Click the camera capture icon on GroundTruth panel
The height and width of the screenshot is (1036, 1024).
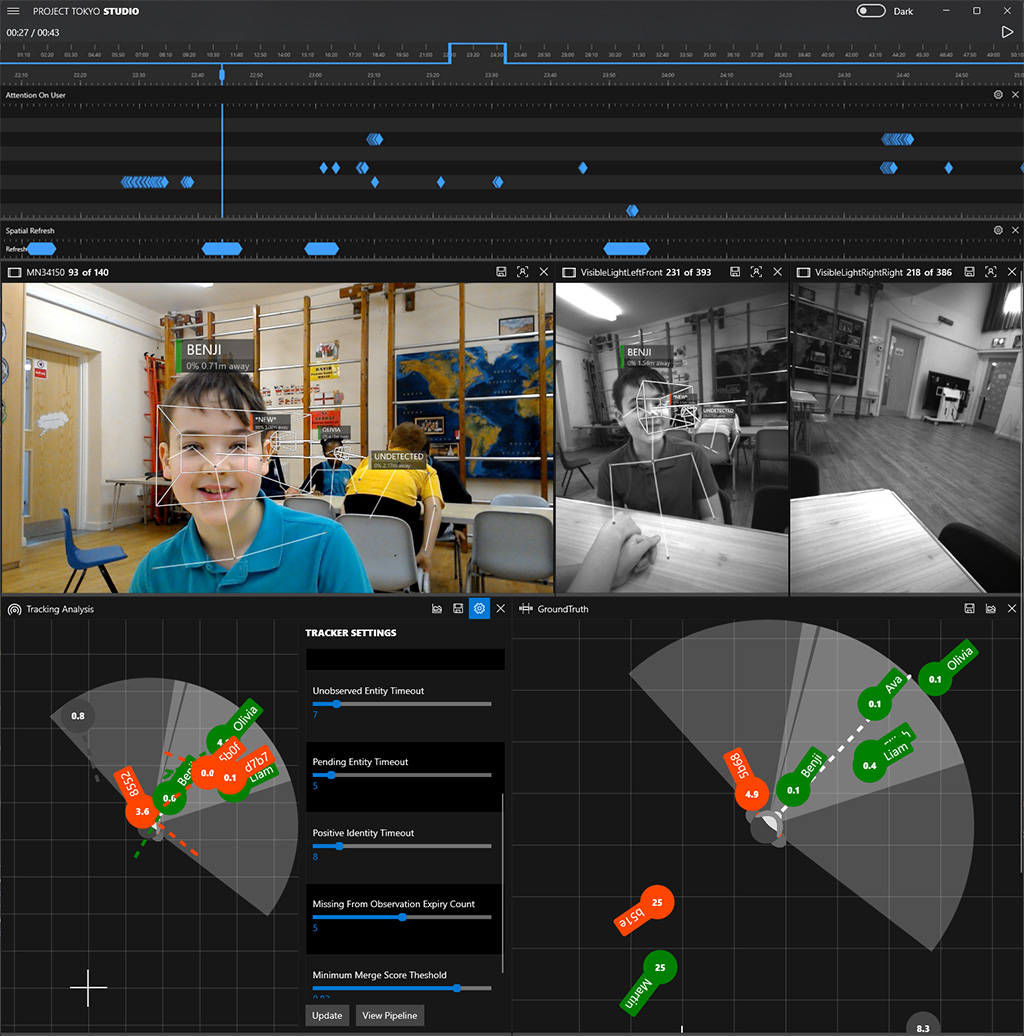click(x=989, y=608)
